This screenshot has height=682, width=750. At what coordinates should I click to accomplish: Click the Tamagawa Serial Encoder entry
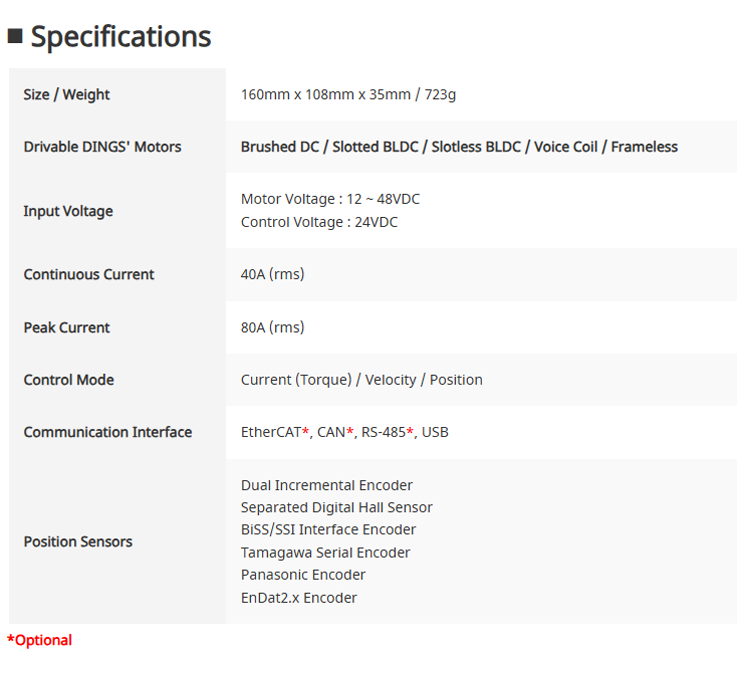pos(325,552)
